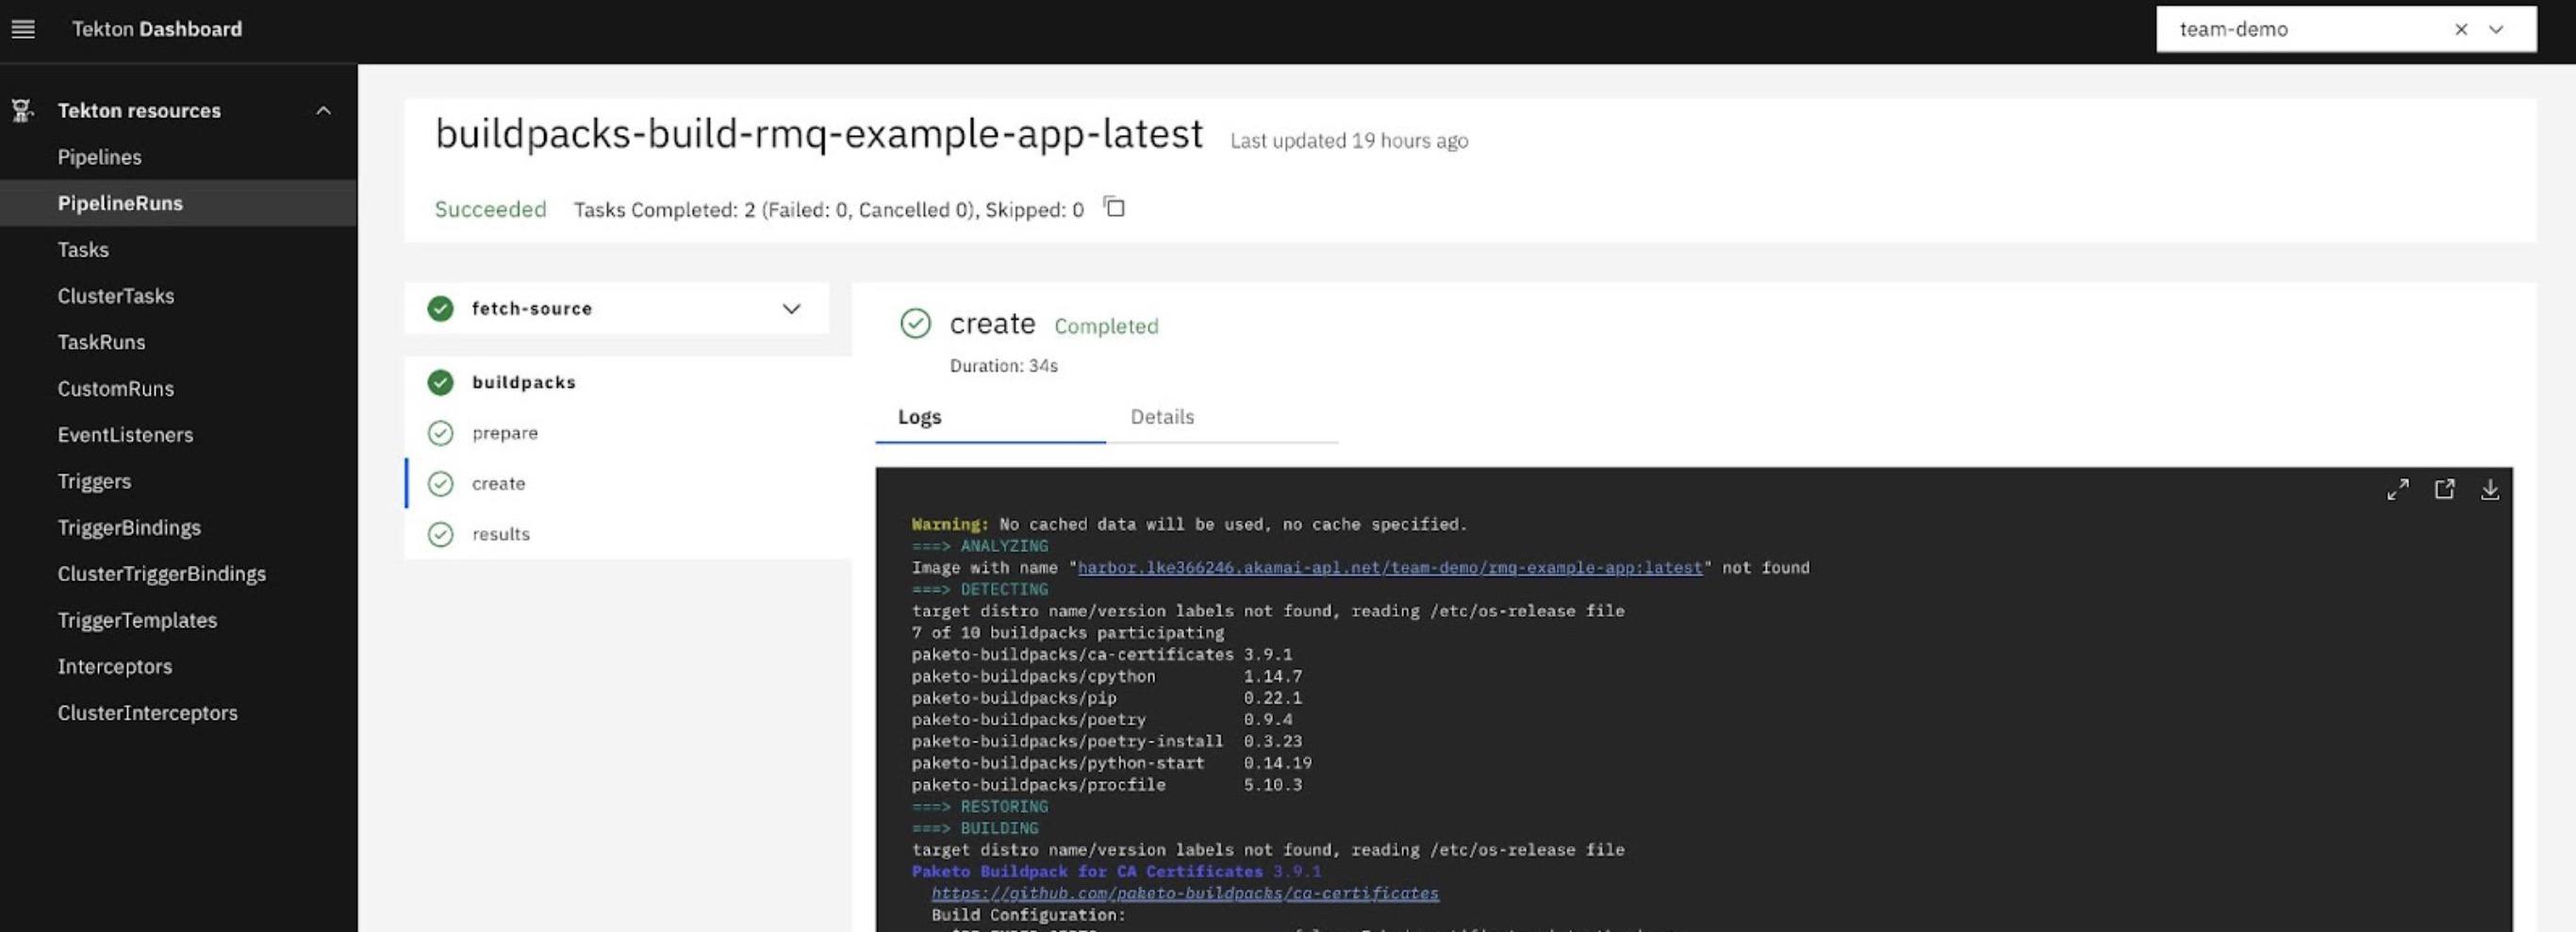Collapse the Tekton resources section
2576x932 pixels.
(x=322, y=110)
